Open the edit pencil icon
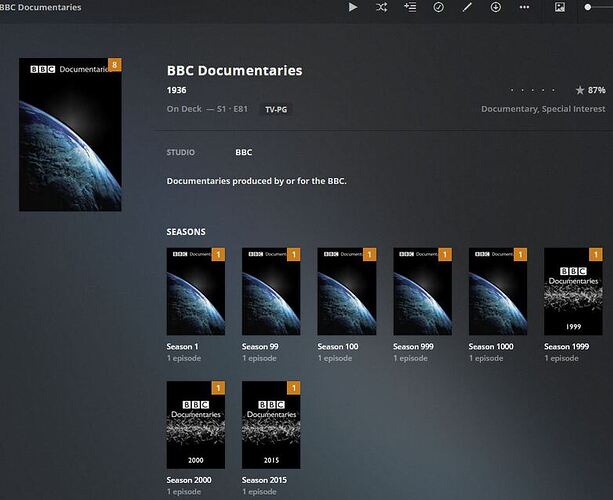Viewport: 613px width, 500px height. pyautogui.click(x=467, y=7)
